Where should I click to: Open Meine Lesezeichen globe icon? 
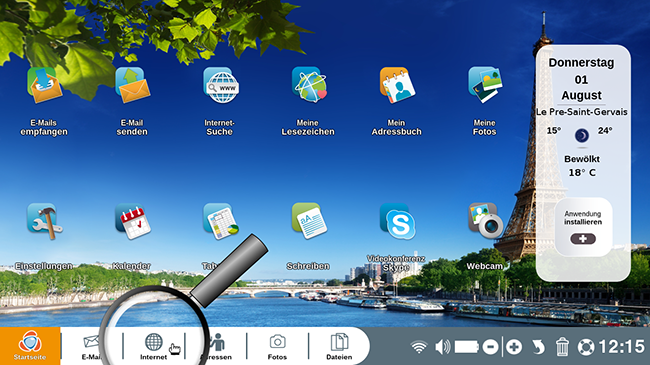(309, 85)
